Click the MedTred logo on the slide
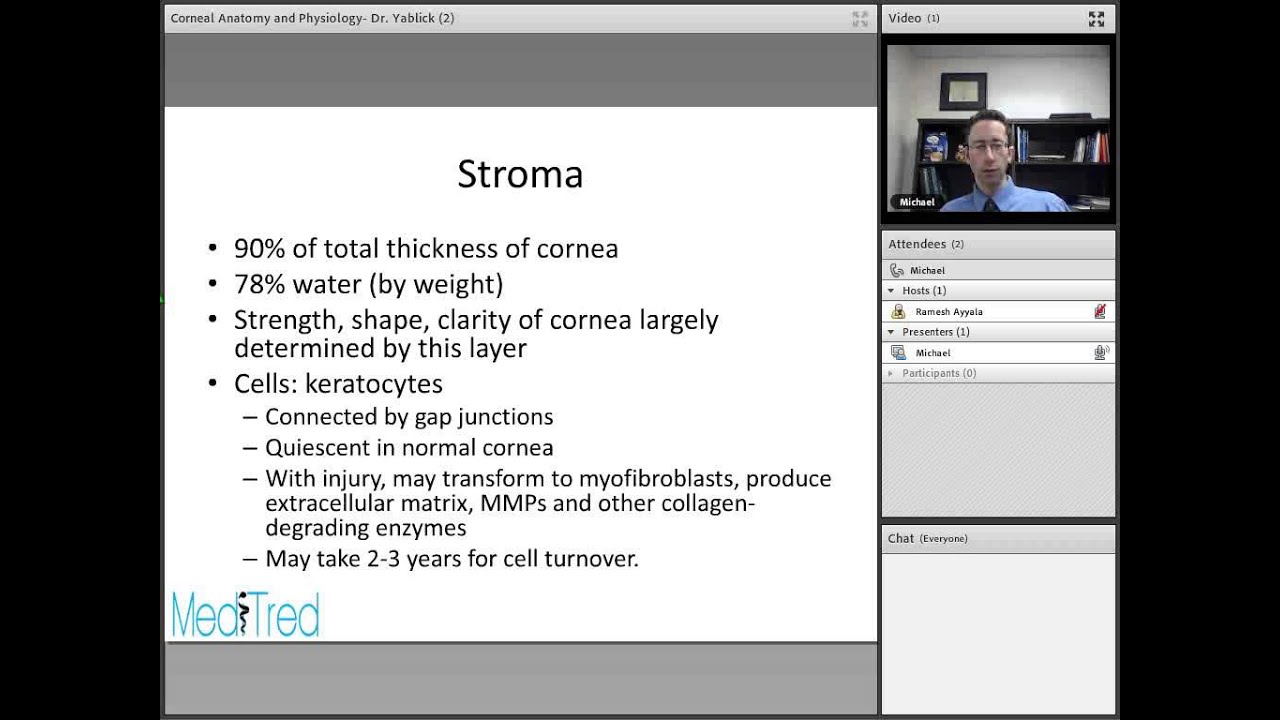The width and height of the screenshot is (1280, 720). tap(245, 614)
